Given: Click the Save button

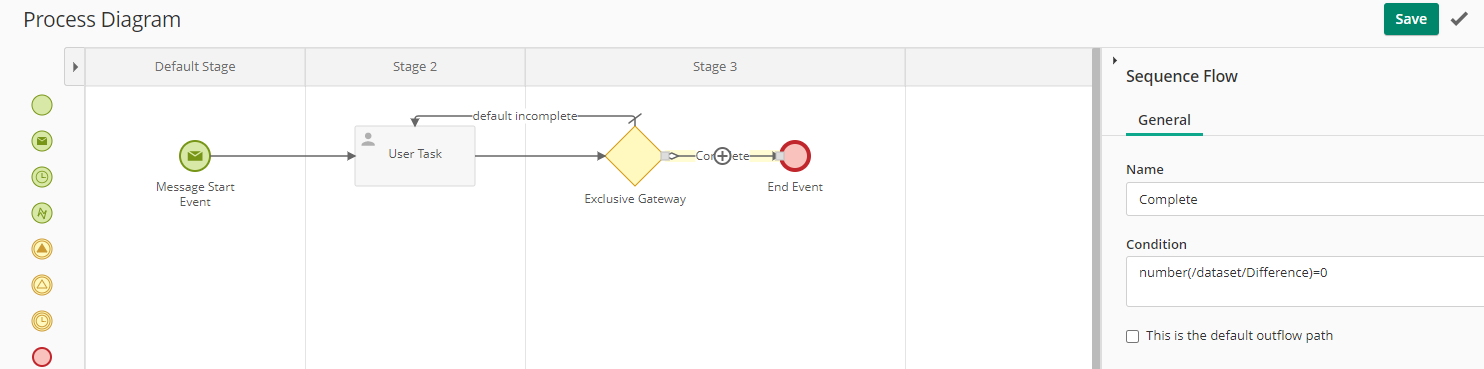Looking at the screenshot, I should tap(1411, 19).
